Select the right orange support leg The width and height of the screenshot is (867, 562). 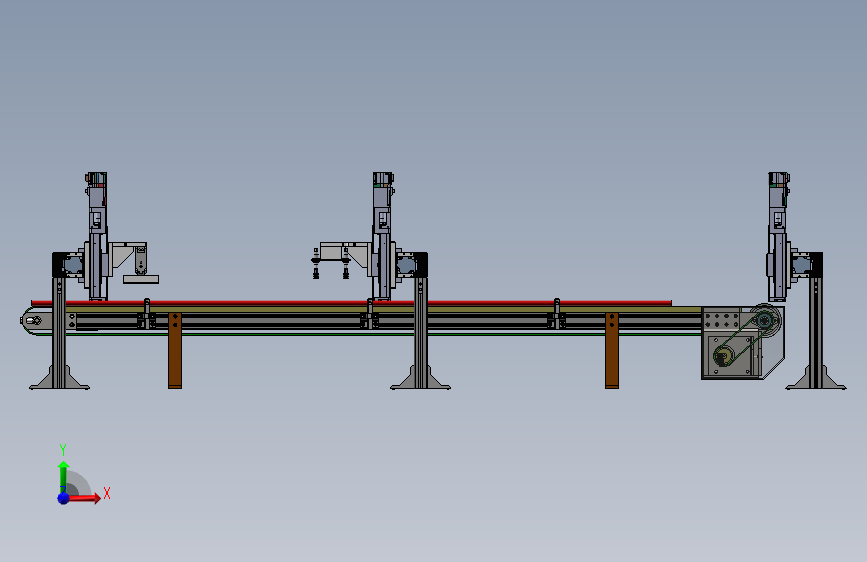(x=612, y=351)
